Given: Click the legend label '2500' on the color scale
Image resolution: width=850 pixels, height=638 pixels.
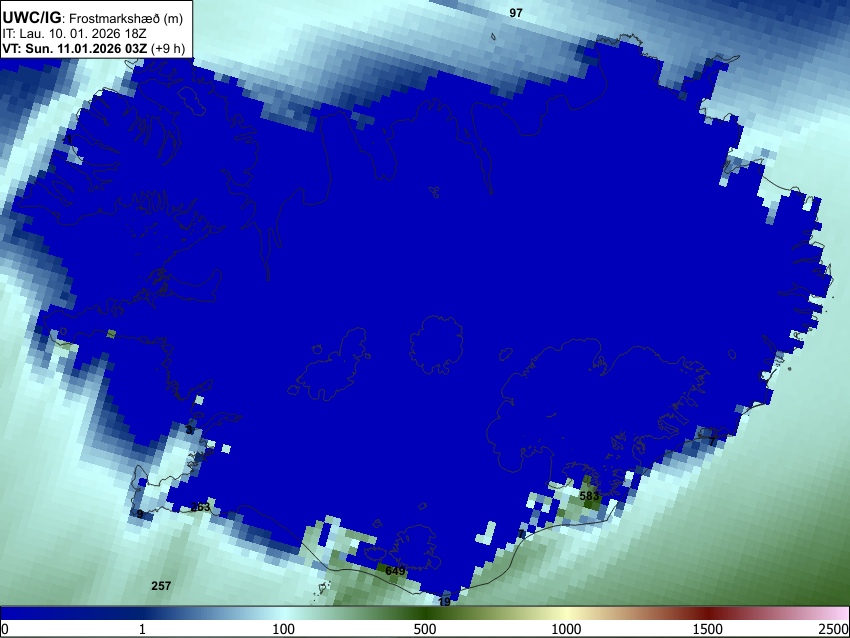Looking at the screenshot, I should [x=834, y=629].
